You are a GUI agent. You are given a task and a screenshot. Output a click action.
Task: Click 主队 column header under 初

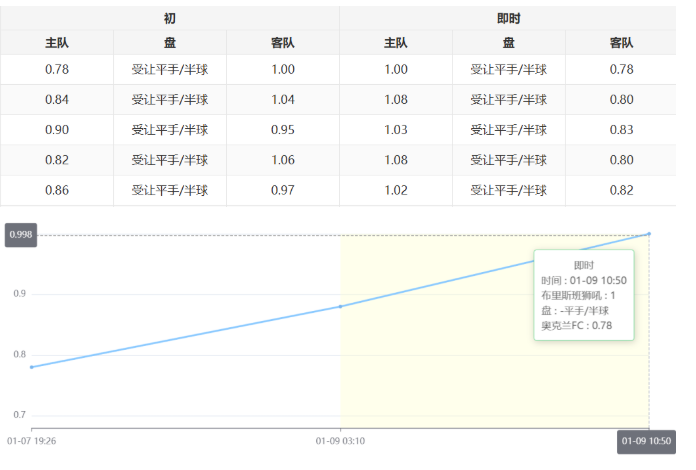[57, 43]
